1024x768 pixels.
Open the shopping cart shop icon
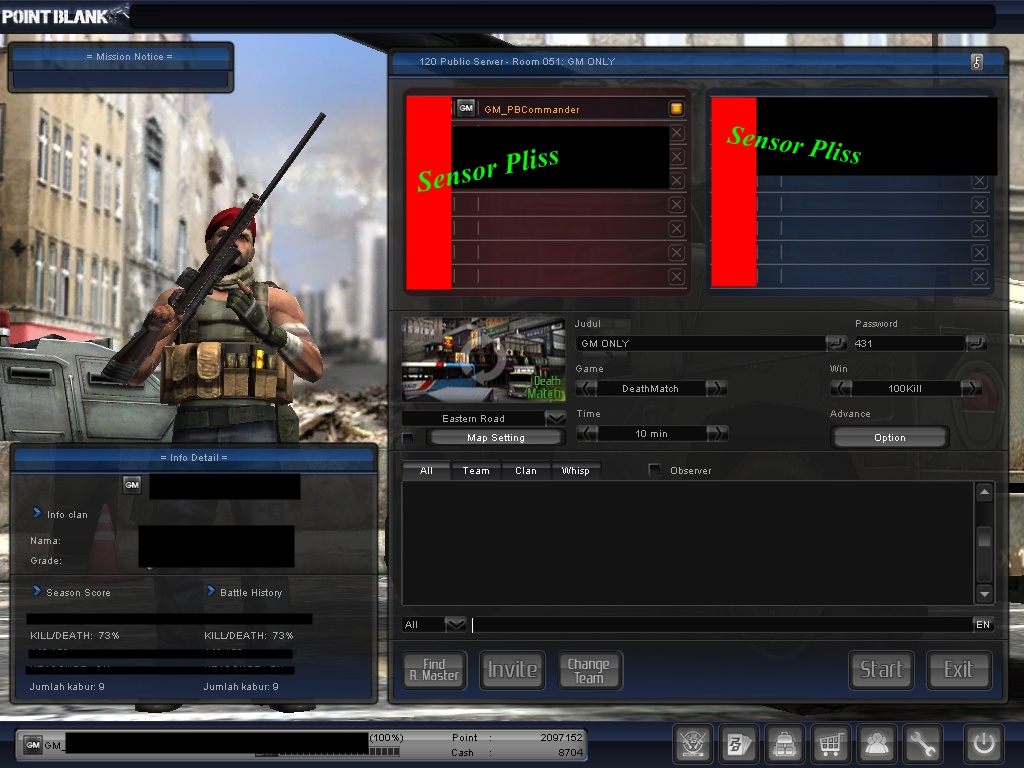click(831, 744)
